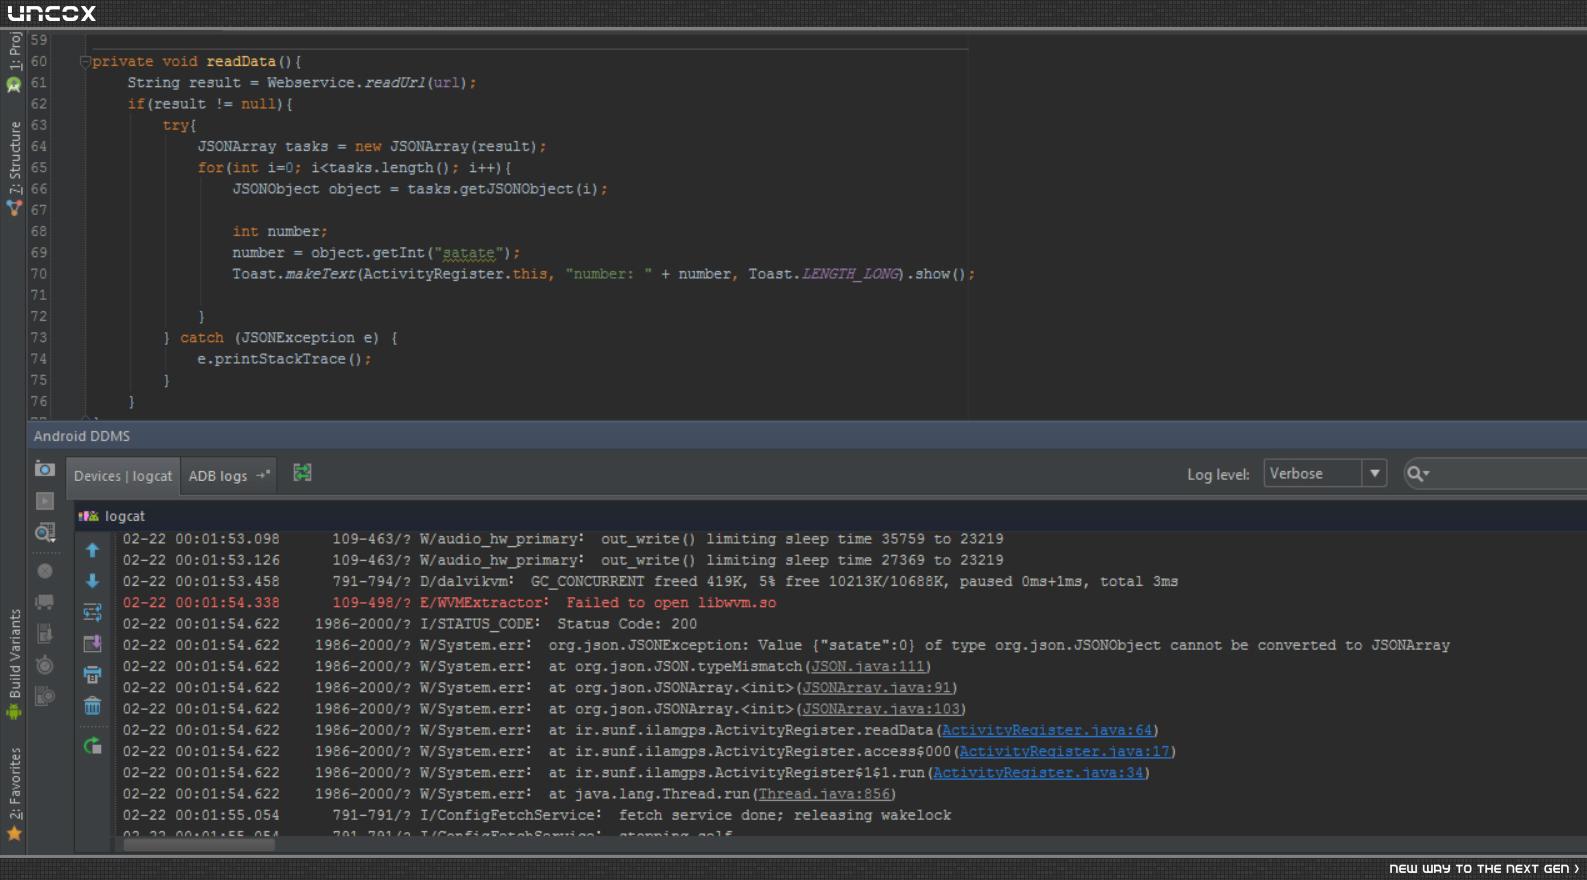The image size is (1587, 880).
Task: Open the Project tool window tab
Action: click(x=14, y=51)
